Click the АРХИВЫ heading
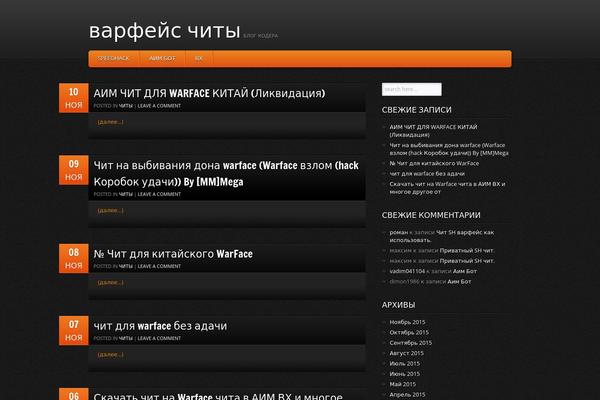Viewport: 600px width, 400px height. pos(398,305)
